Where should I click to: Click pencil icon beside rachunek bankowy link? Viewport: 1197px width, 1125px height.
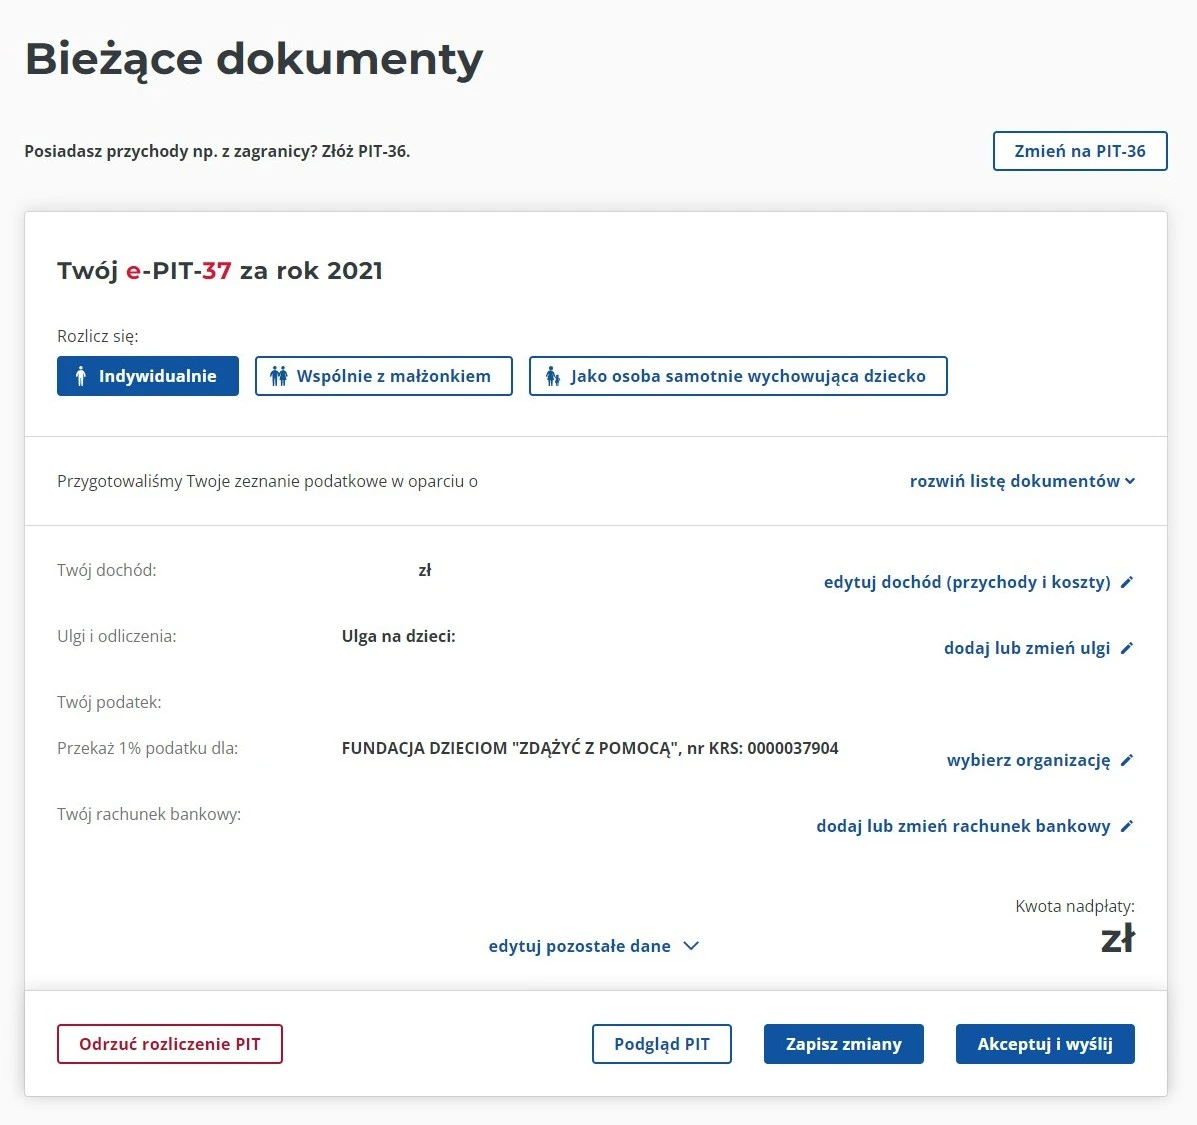(1127, 826)
